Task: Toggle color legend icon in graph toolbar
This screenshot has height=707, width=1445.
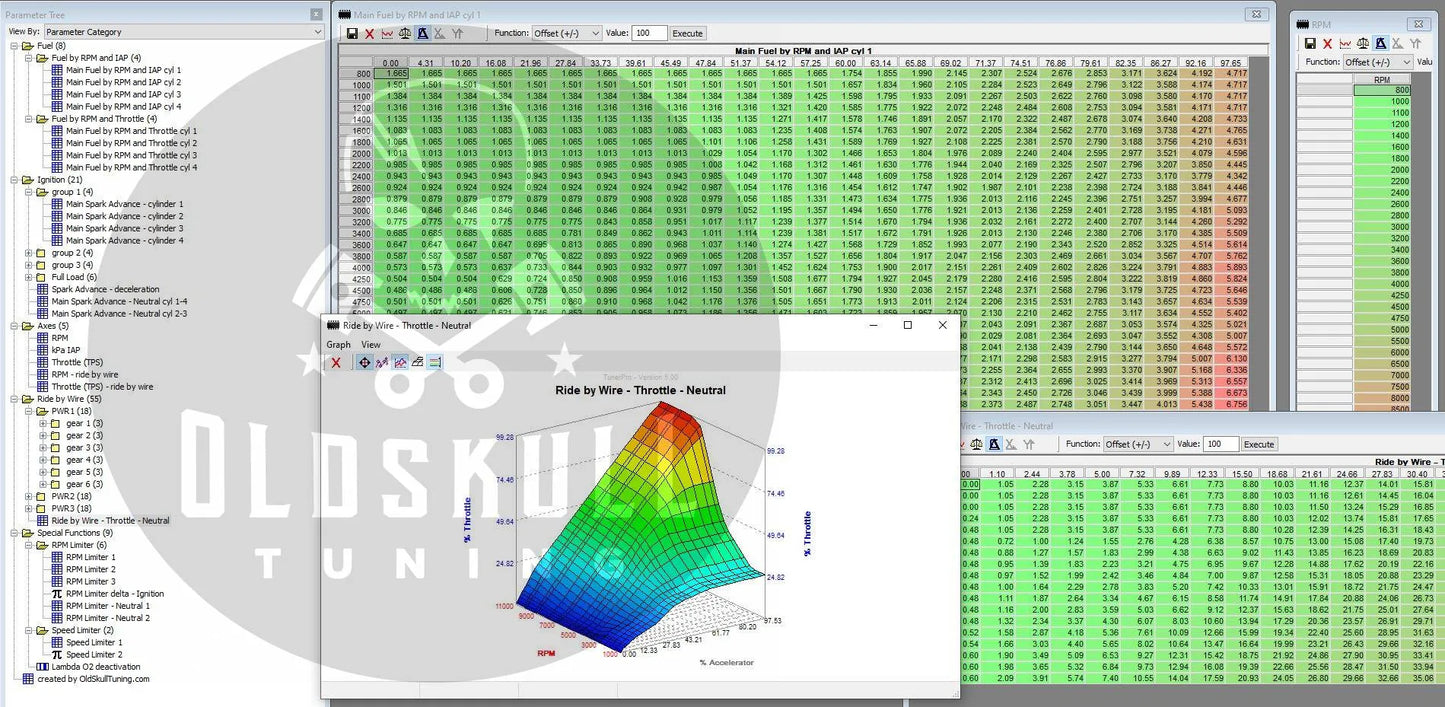Action: pyautogui.click(x=435, y=362)
